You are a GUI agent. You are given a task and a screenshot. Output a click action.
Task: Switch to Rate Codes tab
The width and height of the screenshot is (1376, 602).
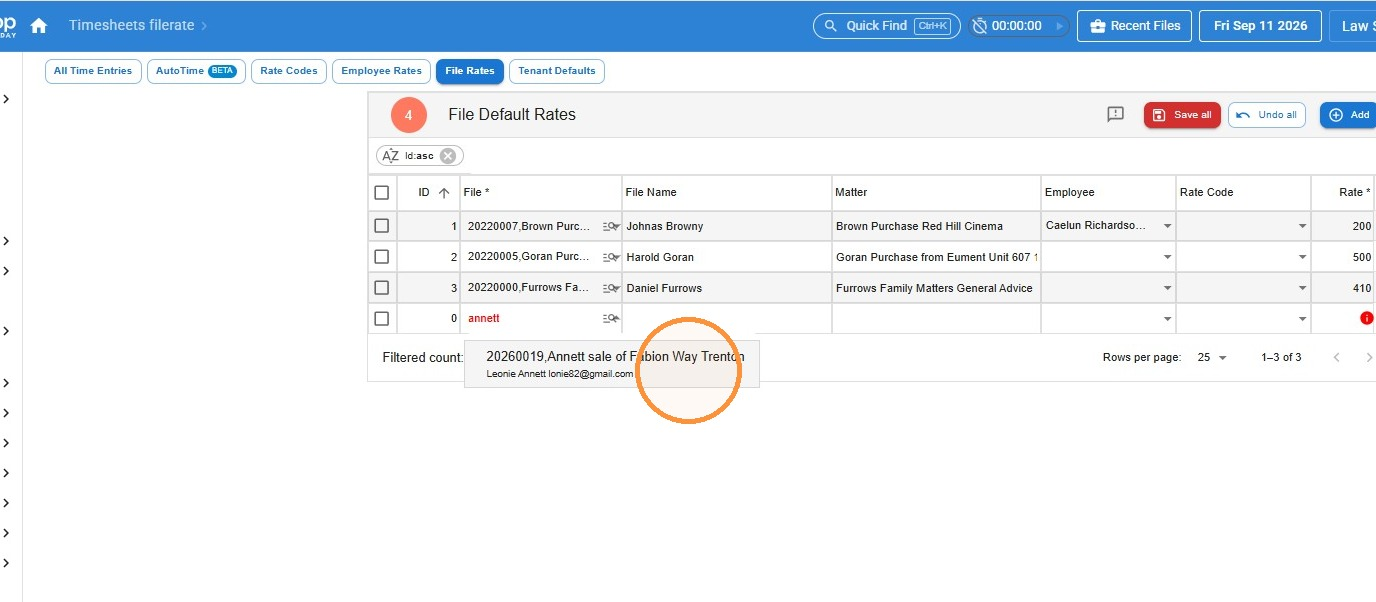(x=289, y=71)
